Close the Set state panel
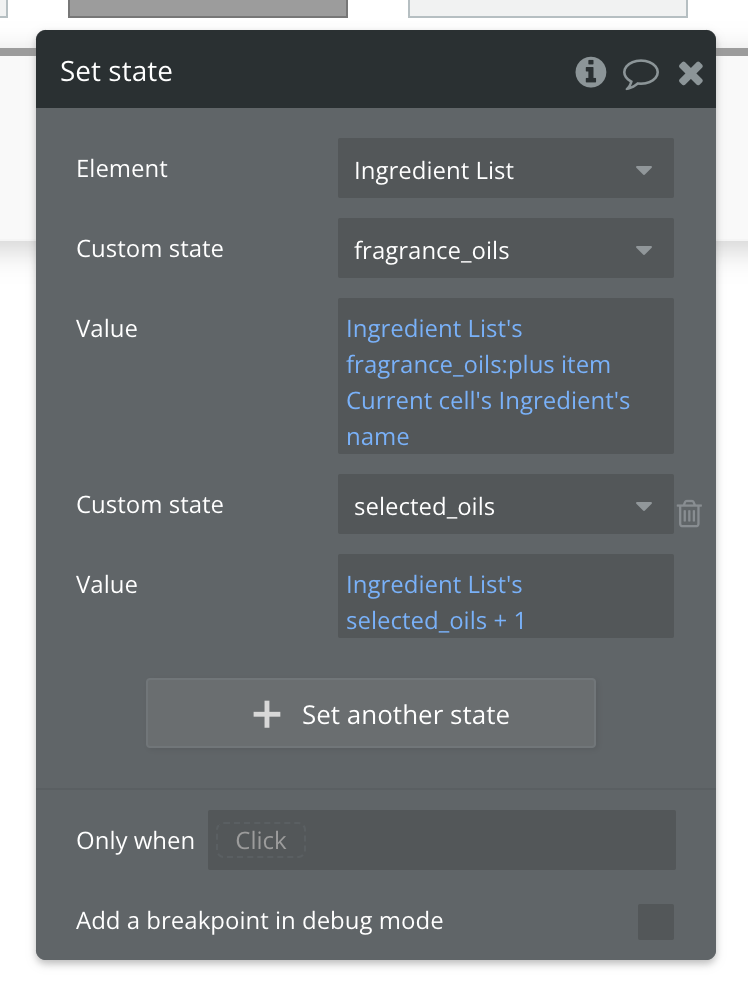This screenshot has width=748, height=986. tap(690, 72)
